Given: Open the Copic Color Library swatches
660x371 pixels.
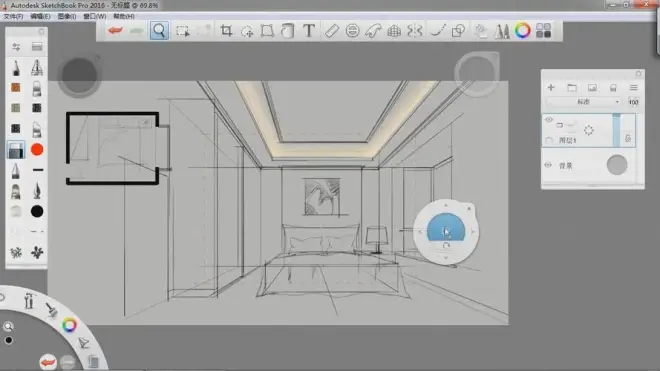Looking at the screenshot, I should point(543,31).
